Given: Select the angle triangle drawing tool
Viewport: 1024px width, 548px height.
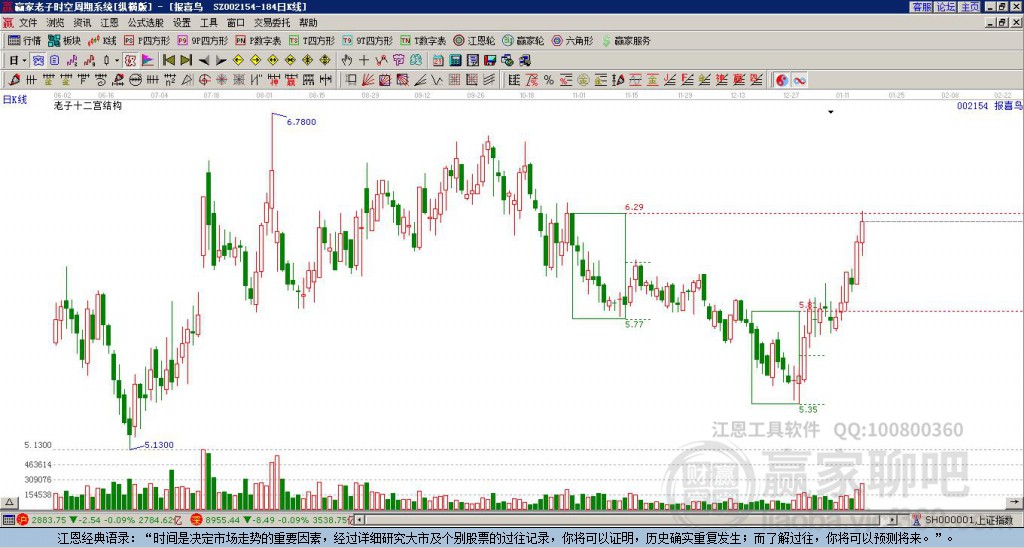Looking at the screenshot, I should (187, 80).
